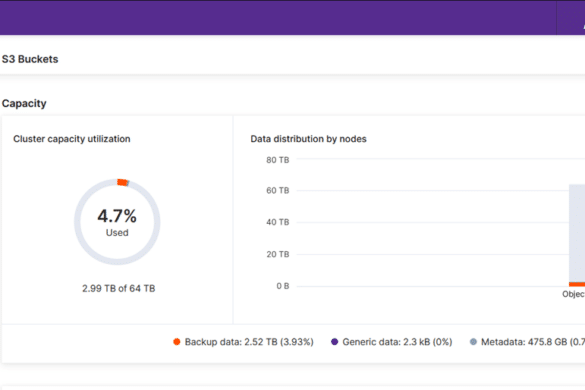This screenshot has height=390, width=585.
Task: Click the Capacity section title
Action: [x=24, y=103]
